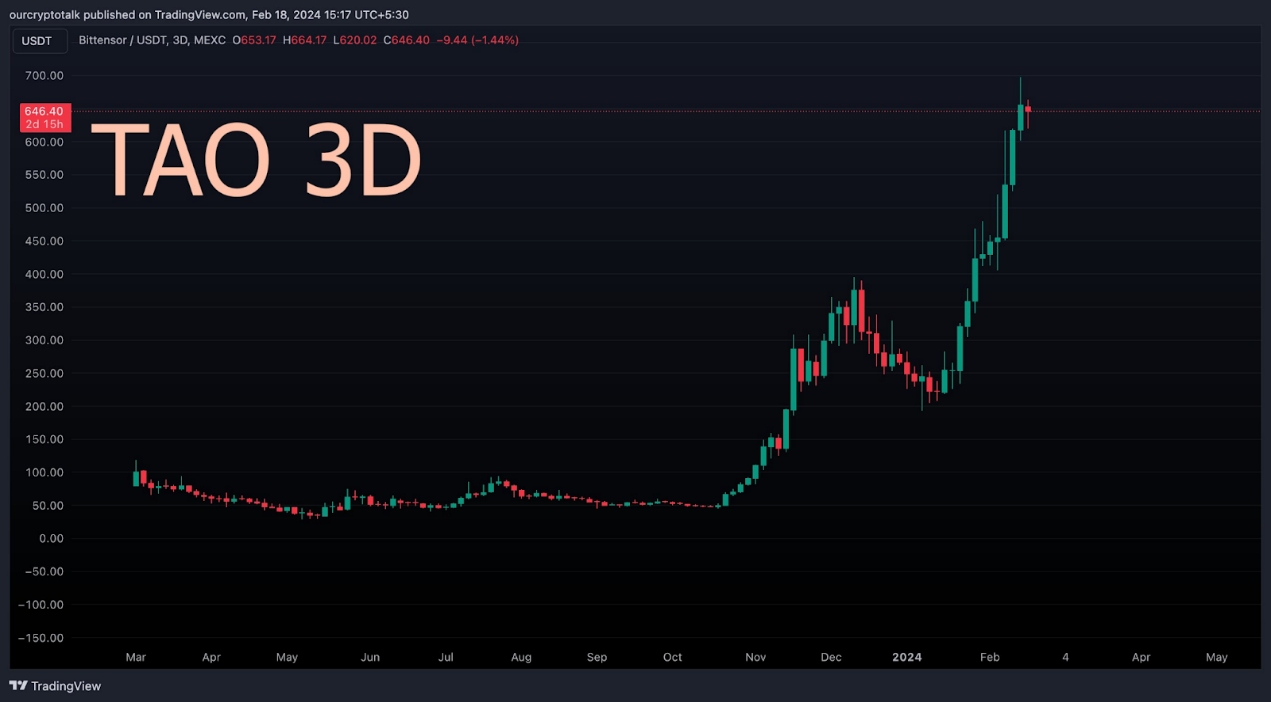This screenshot has height=702, width=1271.
Task: Select the Aug label on time axis
Action: pos(520,657)
